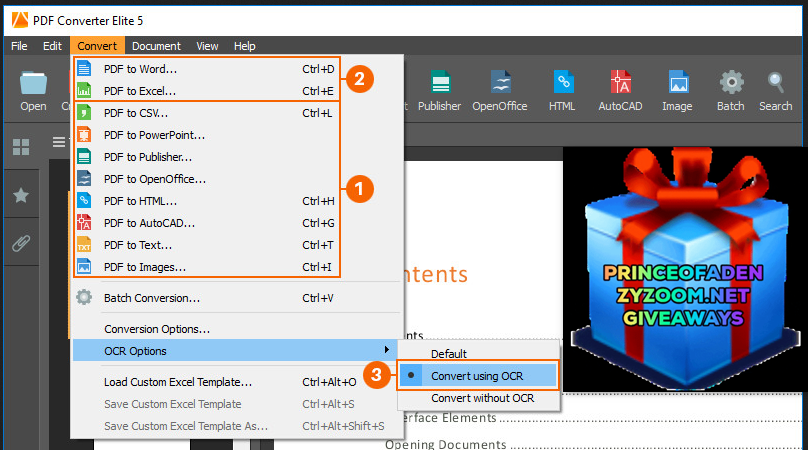Click the Image toolbar icon

tap(678, 82)
